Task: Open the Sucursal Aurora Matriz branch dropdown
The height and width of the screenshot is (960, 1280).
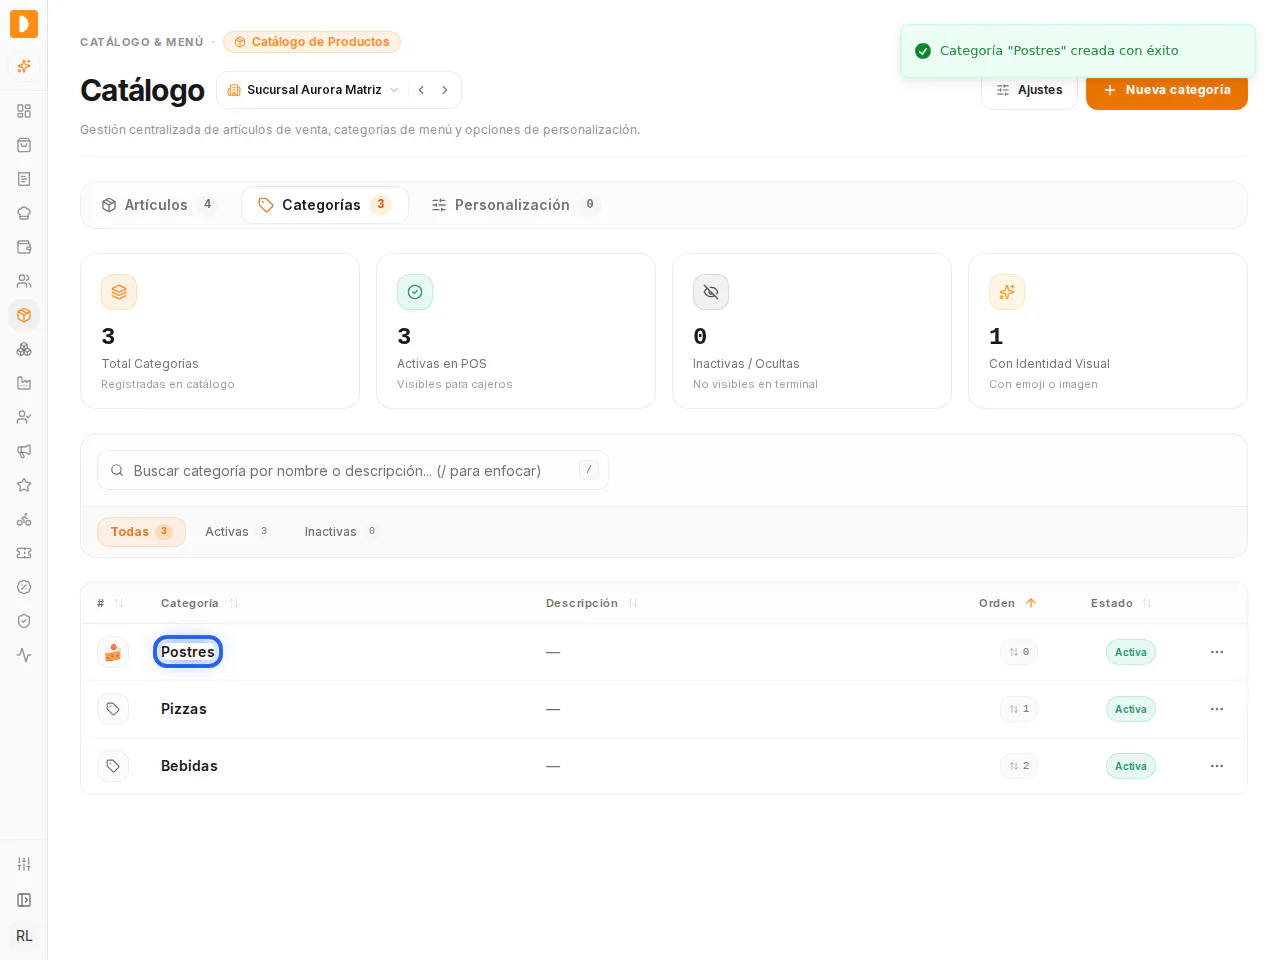Action: (313, 90)
